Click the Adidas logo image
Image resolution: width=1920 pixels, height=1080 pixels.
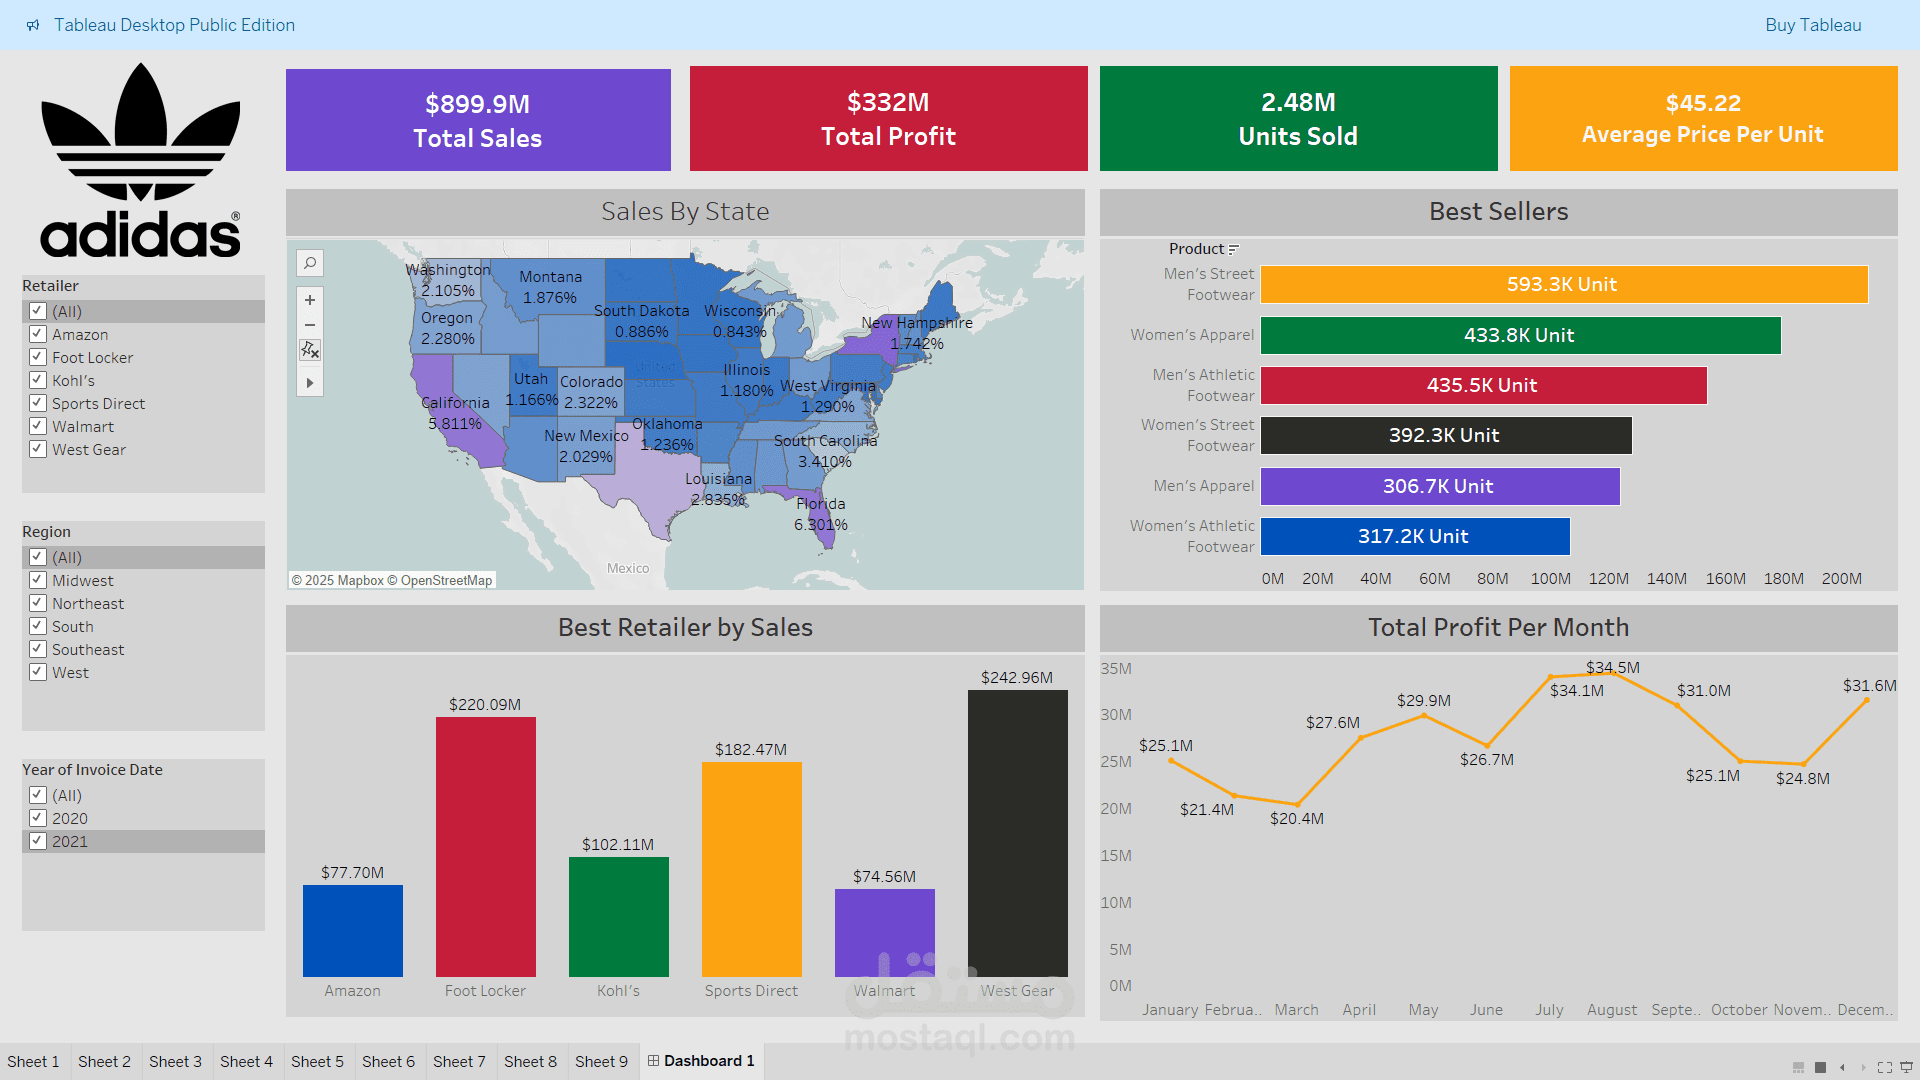141,160
